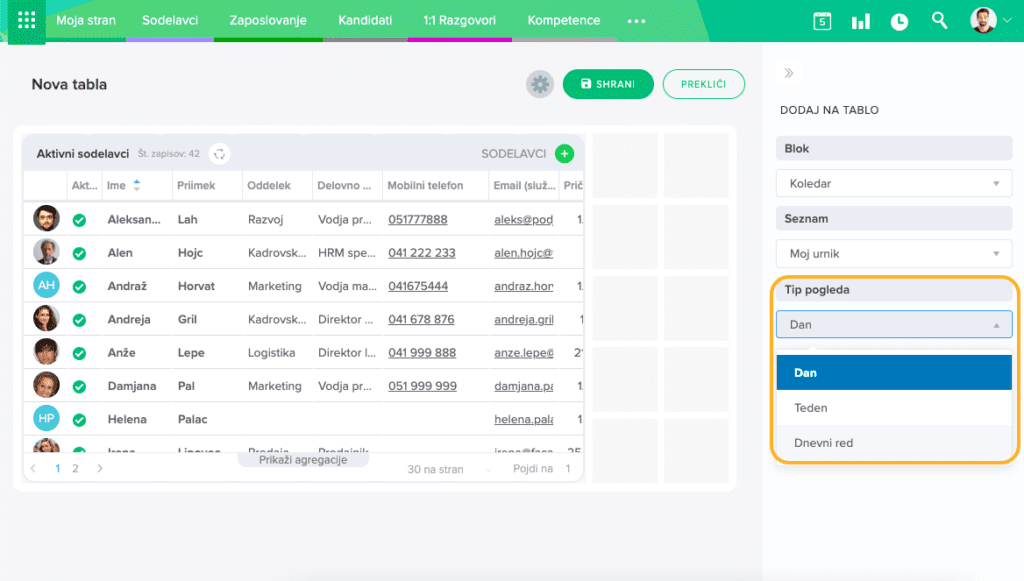Open the Kompetence tab
This screenshot has width=1024, height=581.
click(563, 20)
